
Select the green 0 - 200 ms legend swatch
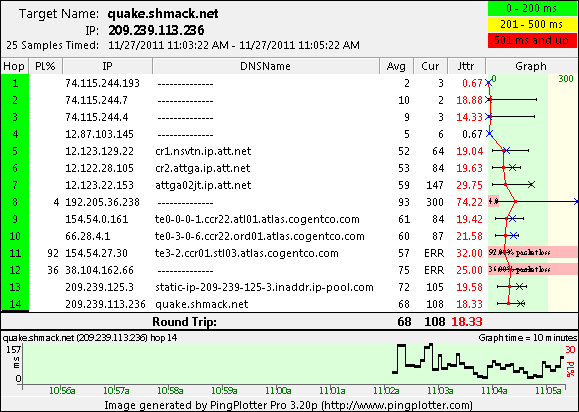tap(532, 8)
